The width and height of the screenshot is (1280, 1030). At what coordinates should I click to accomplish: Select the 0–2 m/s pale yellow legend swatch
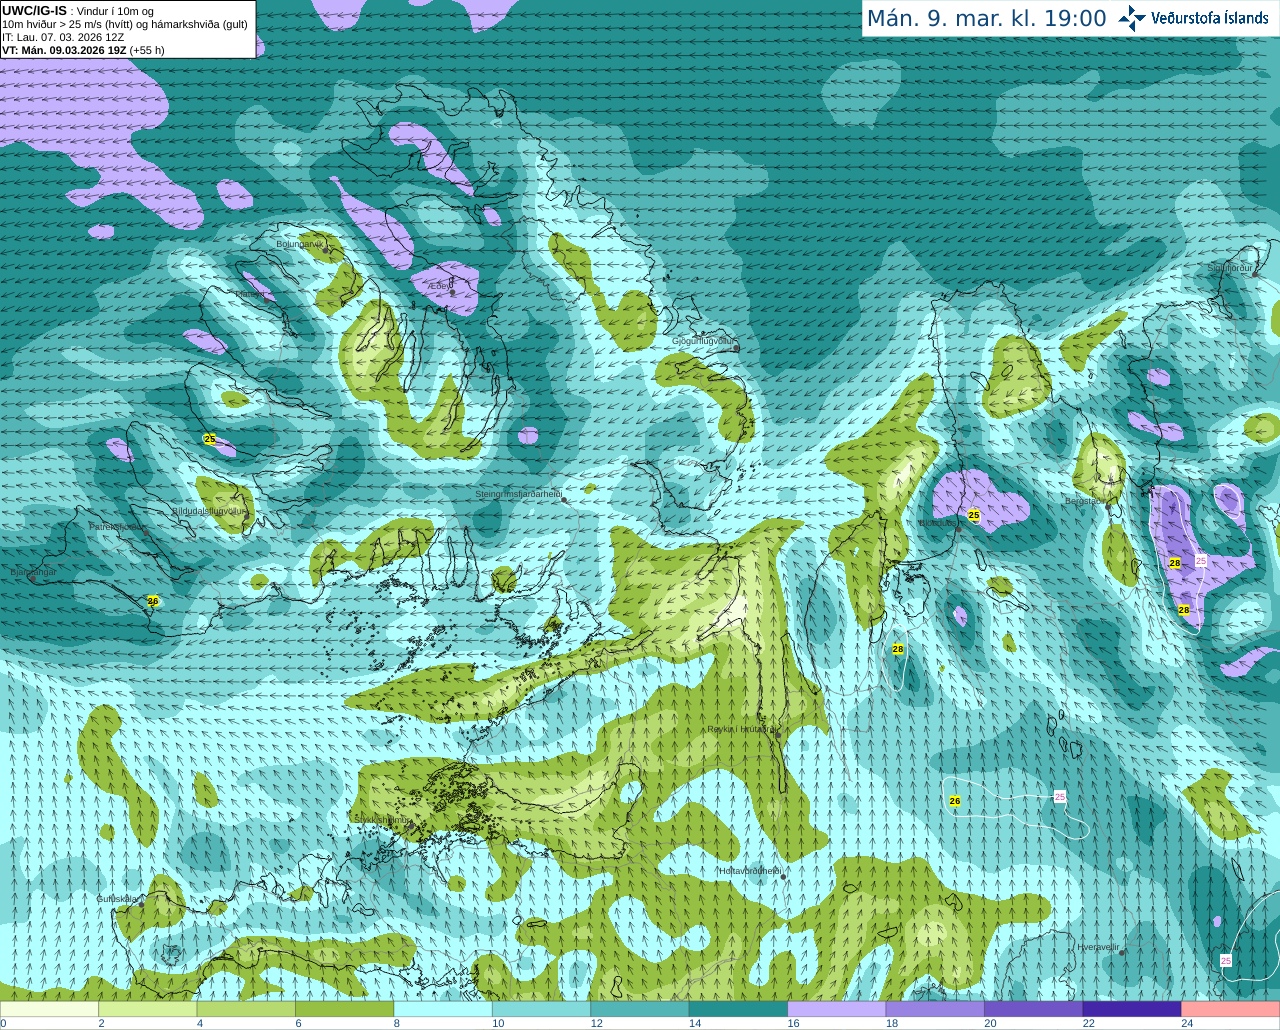coord(49,1009)
